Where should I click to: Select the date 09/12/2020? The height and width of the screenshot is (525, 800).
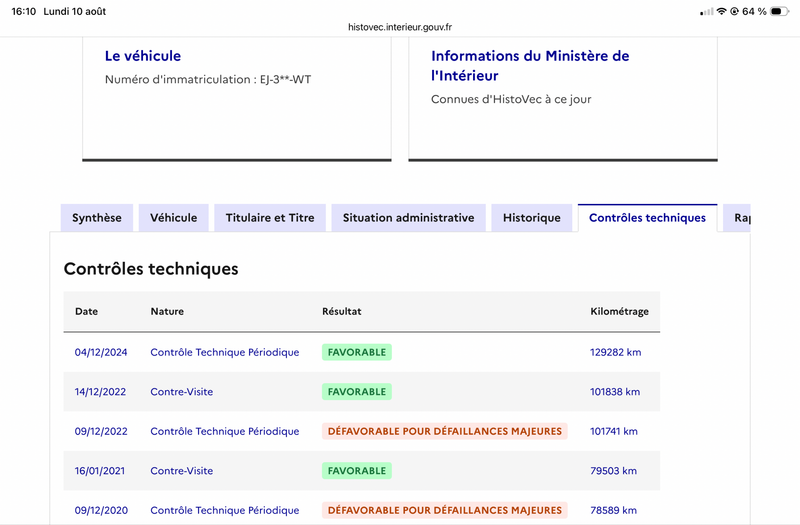[101, 510]
